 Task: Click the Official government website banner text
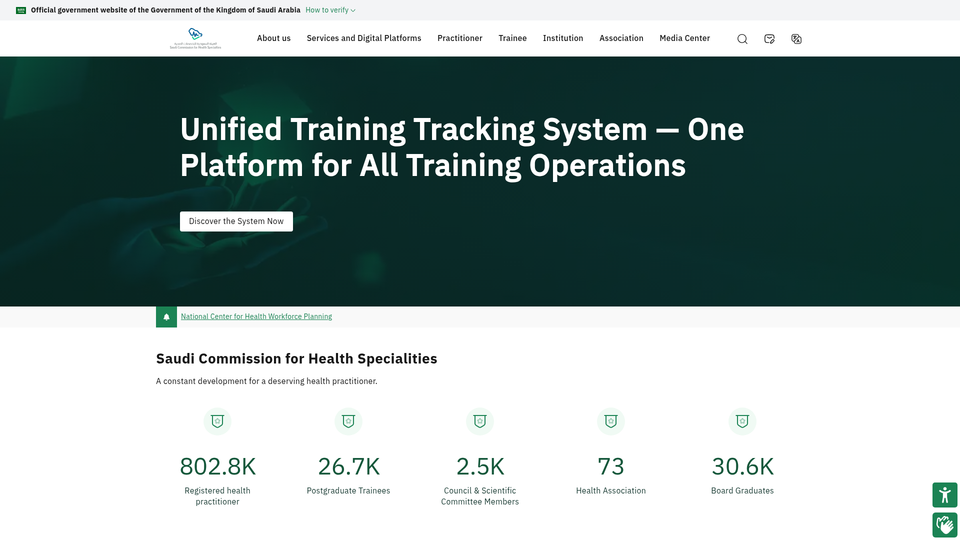point(165,10)
